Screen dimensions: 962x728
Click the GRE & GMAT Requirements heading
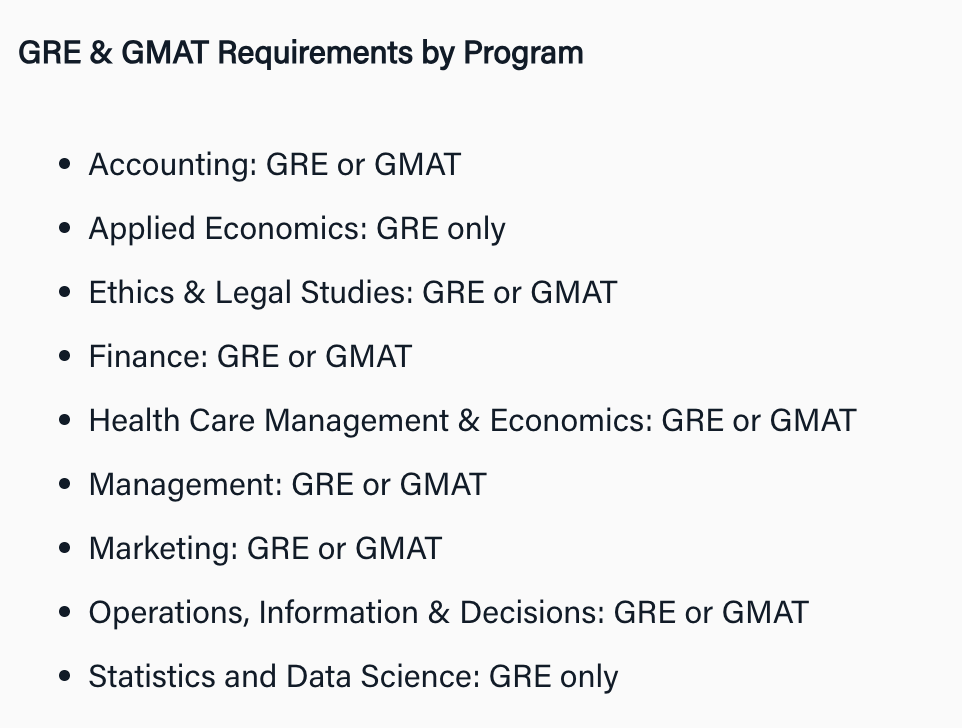(x=300, y=52)
